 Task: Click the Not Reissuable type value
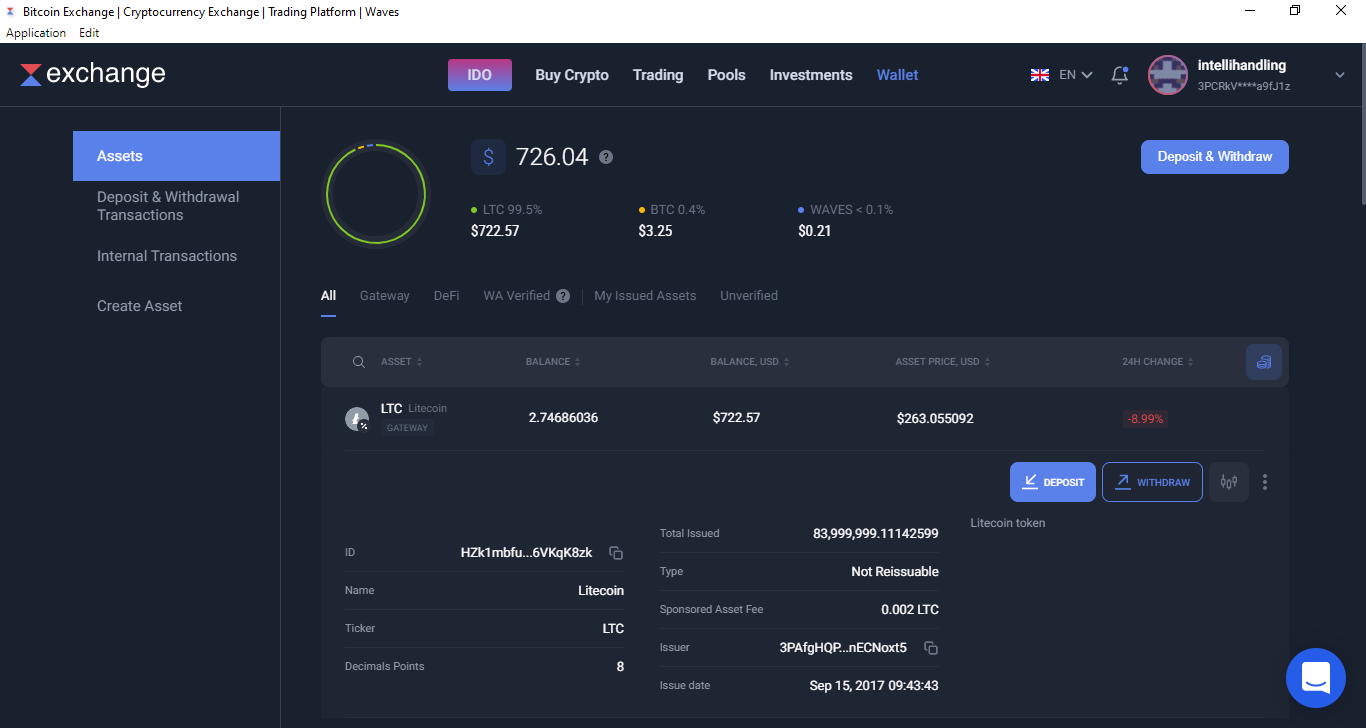point(895,572)
